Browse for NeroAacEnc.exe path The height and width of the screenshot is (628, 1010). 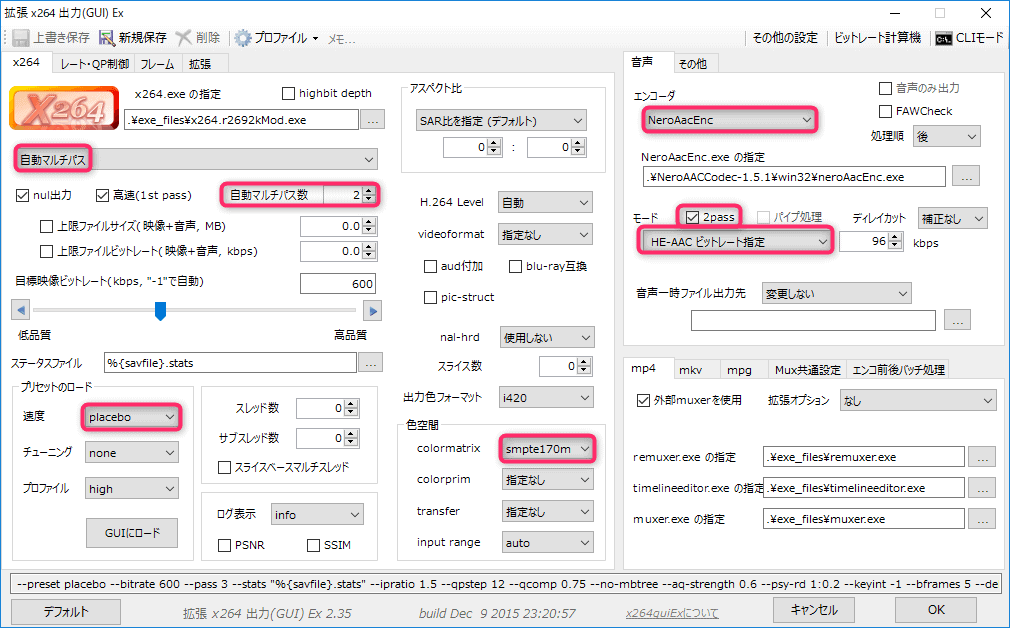click(x=965, y=176)
